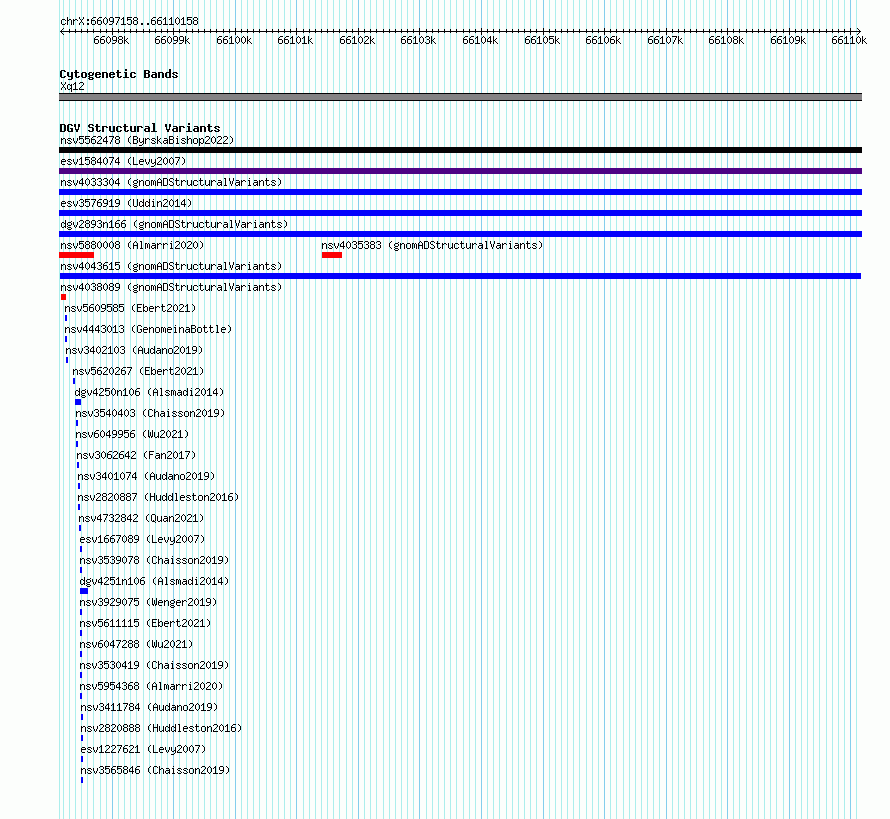This screenshot has width=890, height=819.
Task: Click the blue dgv2893n166 variant bar
Action: [x=460, y=234]
